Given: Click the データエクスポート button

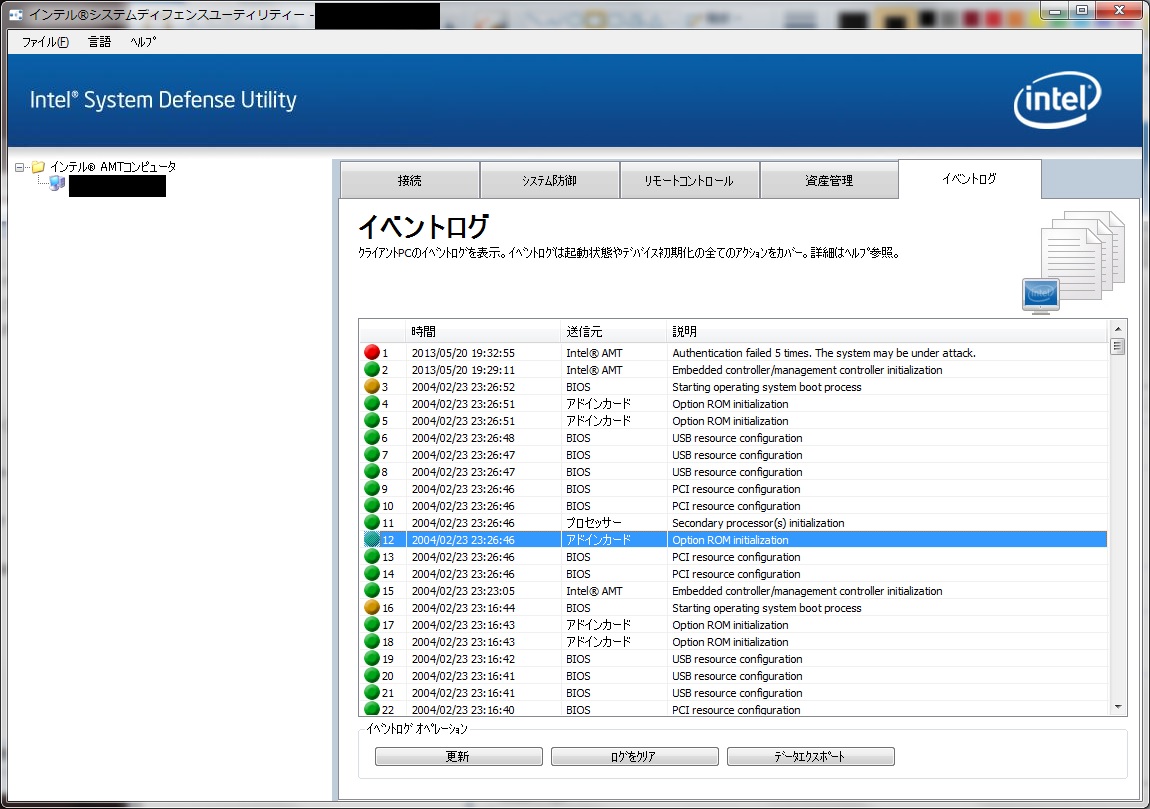Looking at the screenshot, I should 810,756.
